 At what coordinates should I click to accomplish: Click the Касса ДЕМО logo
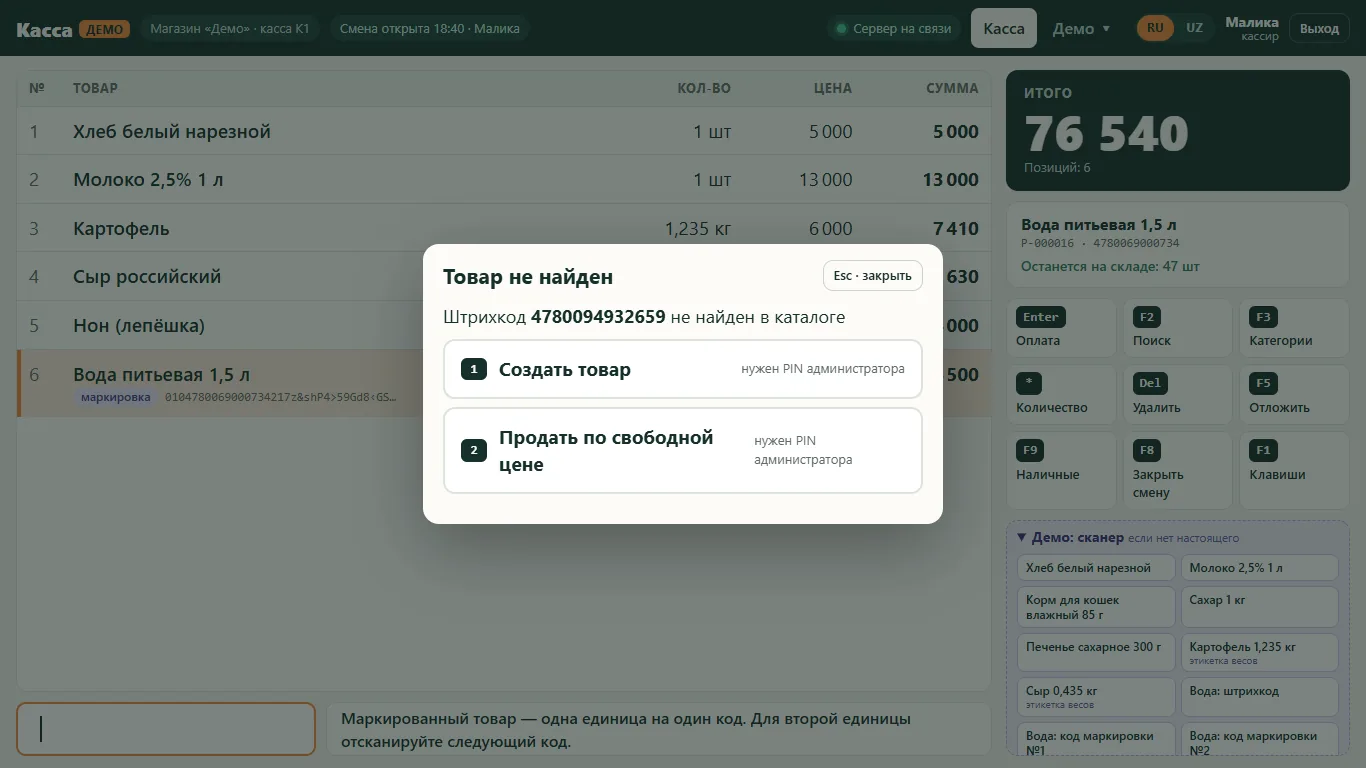click(x=73, y=29)
